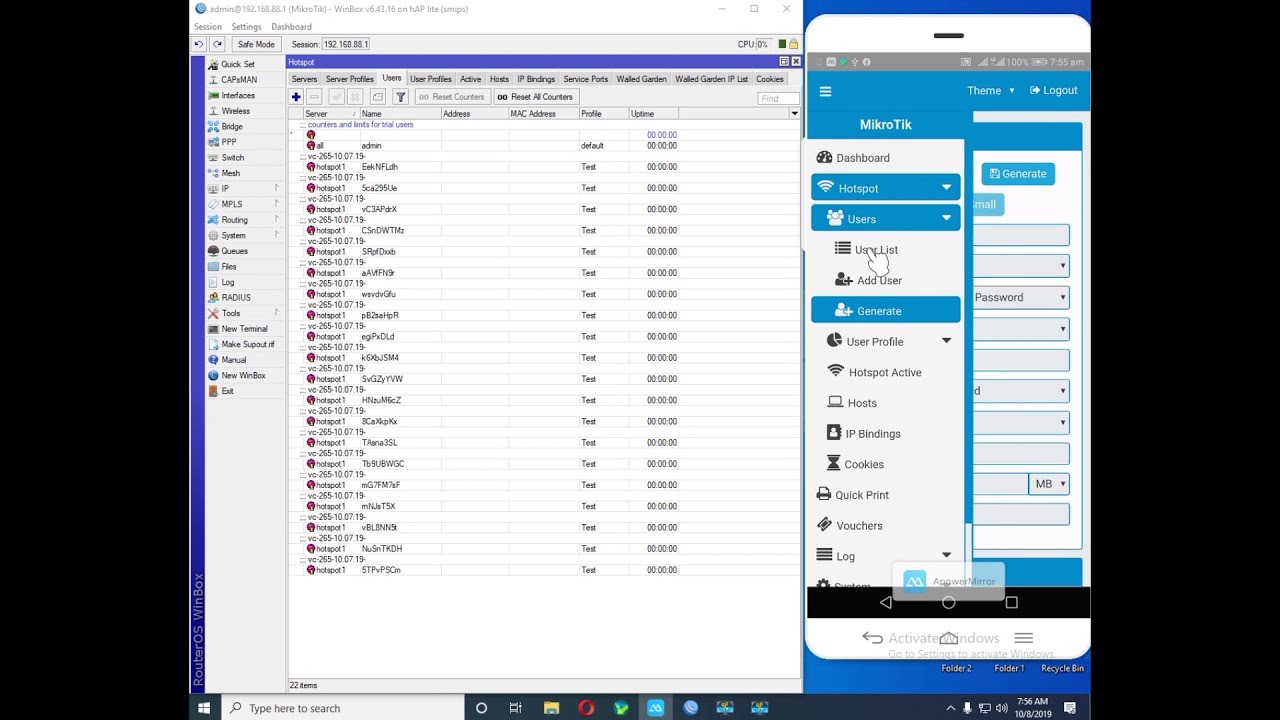Click the undo arrow in WinBox toolbar
1280x720 pixels.
(x=199, y=44)
